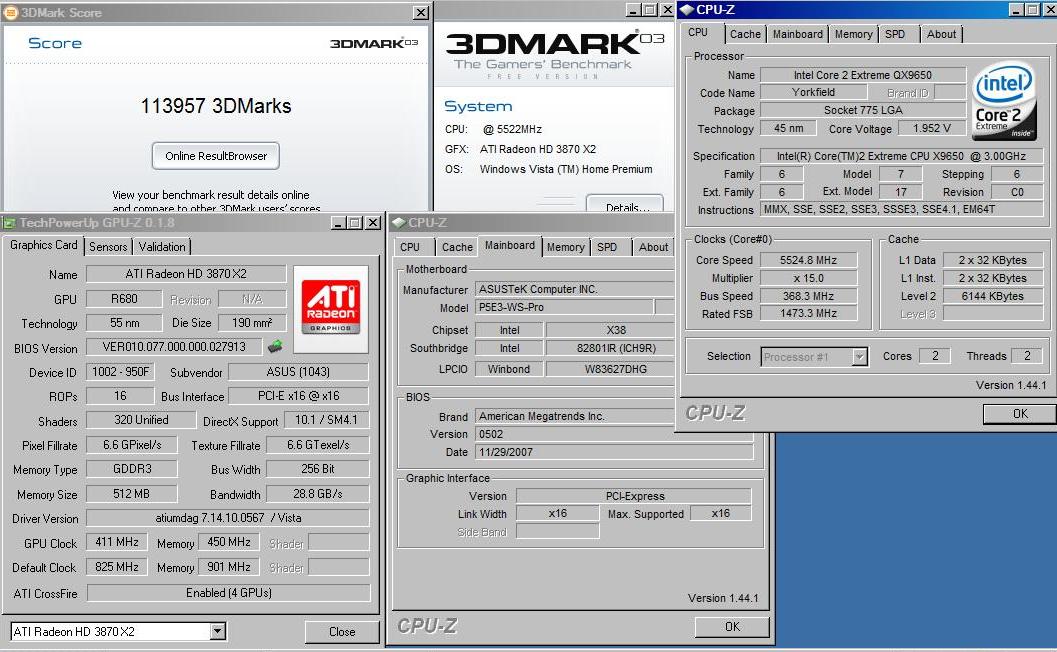Image resolution: width=1057 pixels, height=652 pixels.
Task: Click the motherboard Model P5E3-WS-Pro field
Action: [564, 307]
